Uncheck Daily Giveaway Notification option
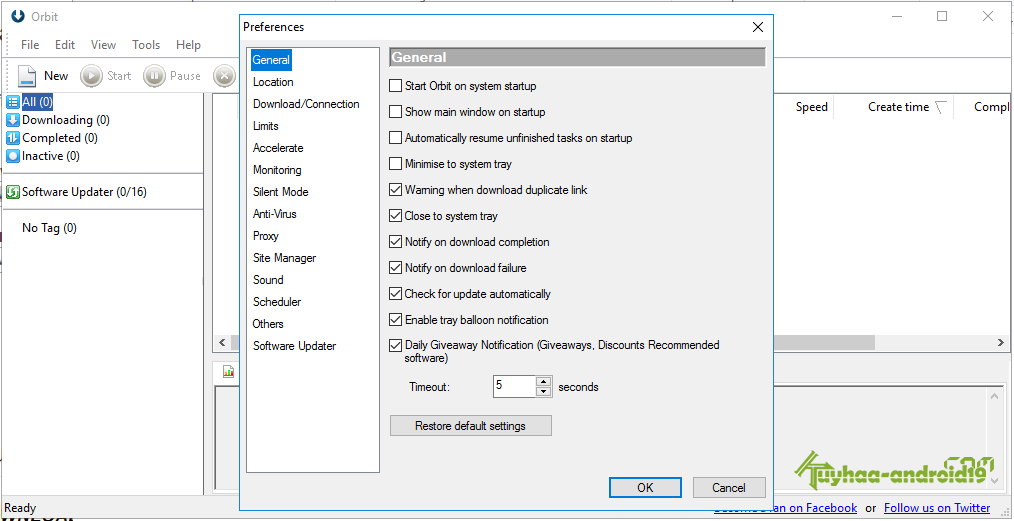 [x=395, y=345]
